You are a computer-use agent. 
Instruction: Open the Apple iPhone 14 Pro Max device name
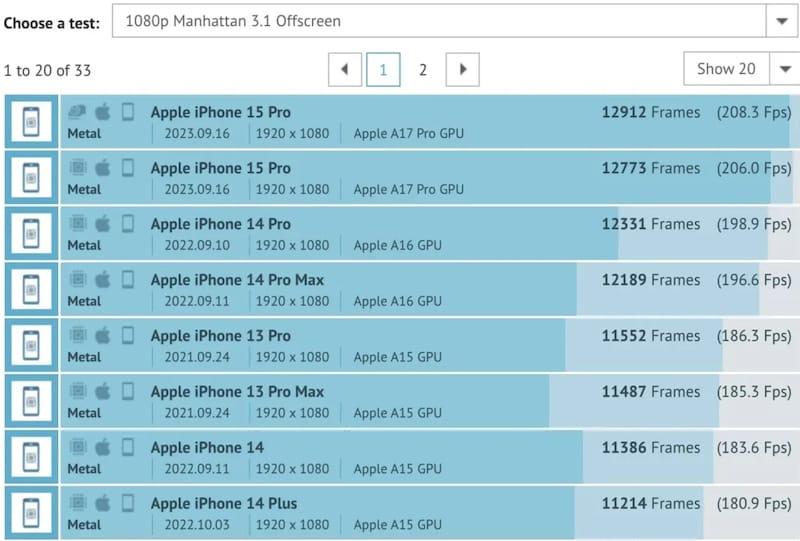click(237, 280)
